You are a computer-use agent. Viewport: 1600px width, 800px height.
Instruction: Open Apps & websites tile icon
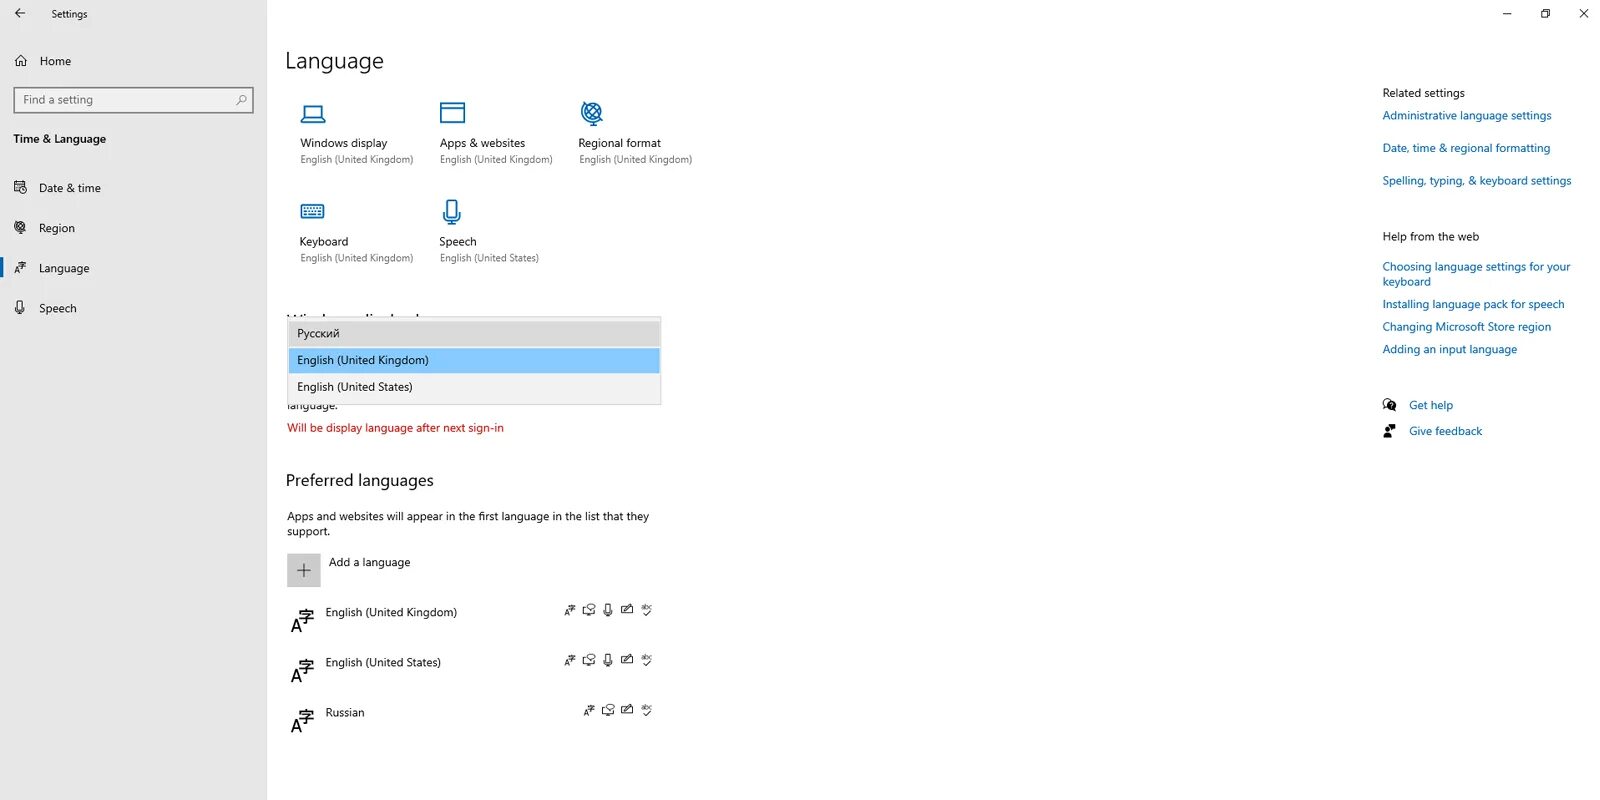click(453, 112)
